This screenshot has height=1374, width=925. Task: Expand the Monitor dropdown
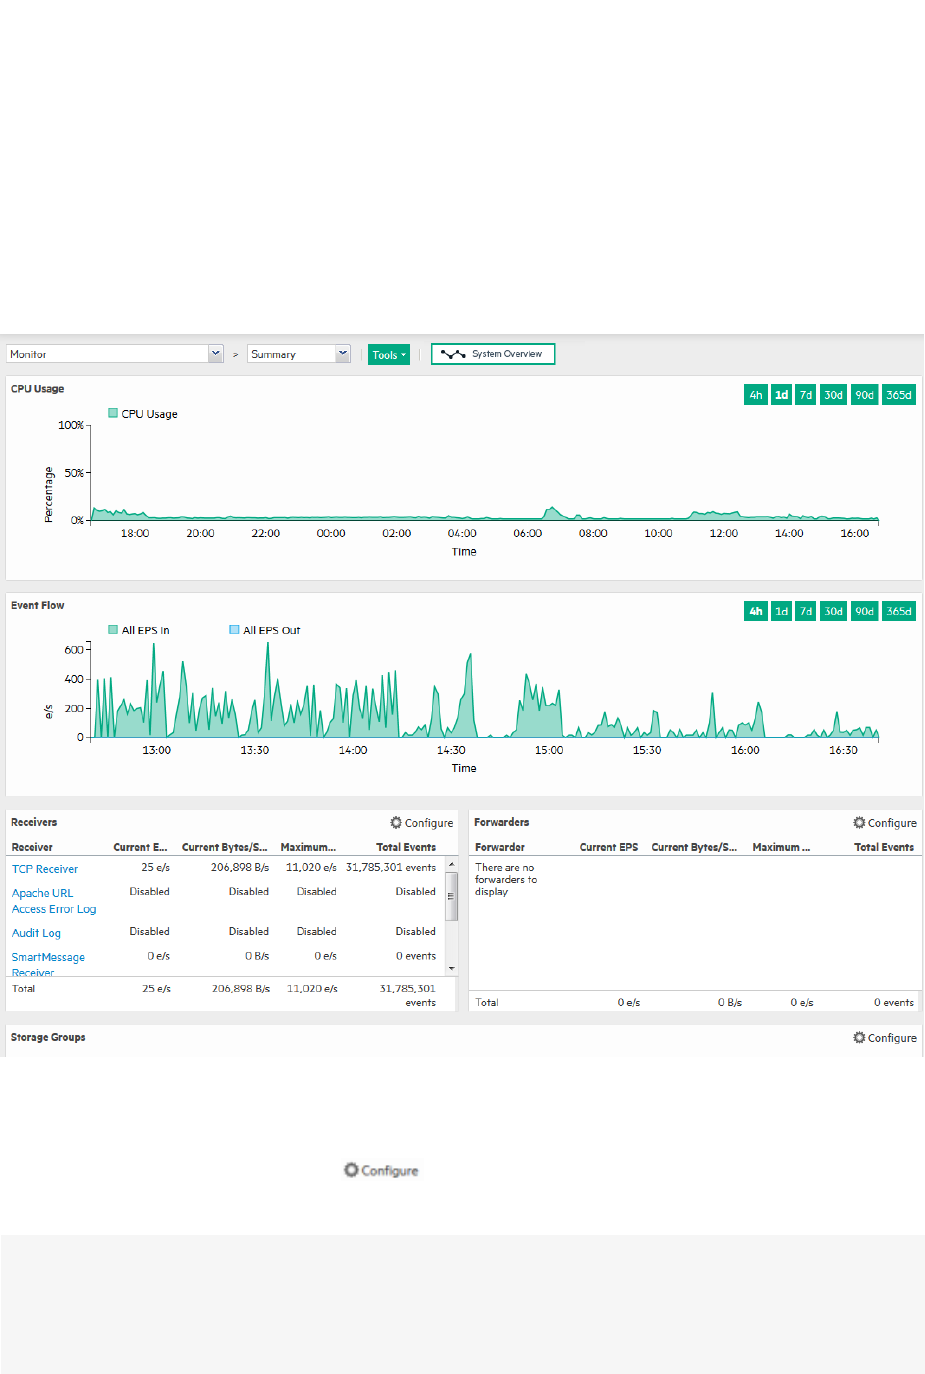(x=215, y=354)
